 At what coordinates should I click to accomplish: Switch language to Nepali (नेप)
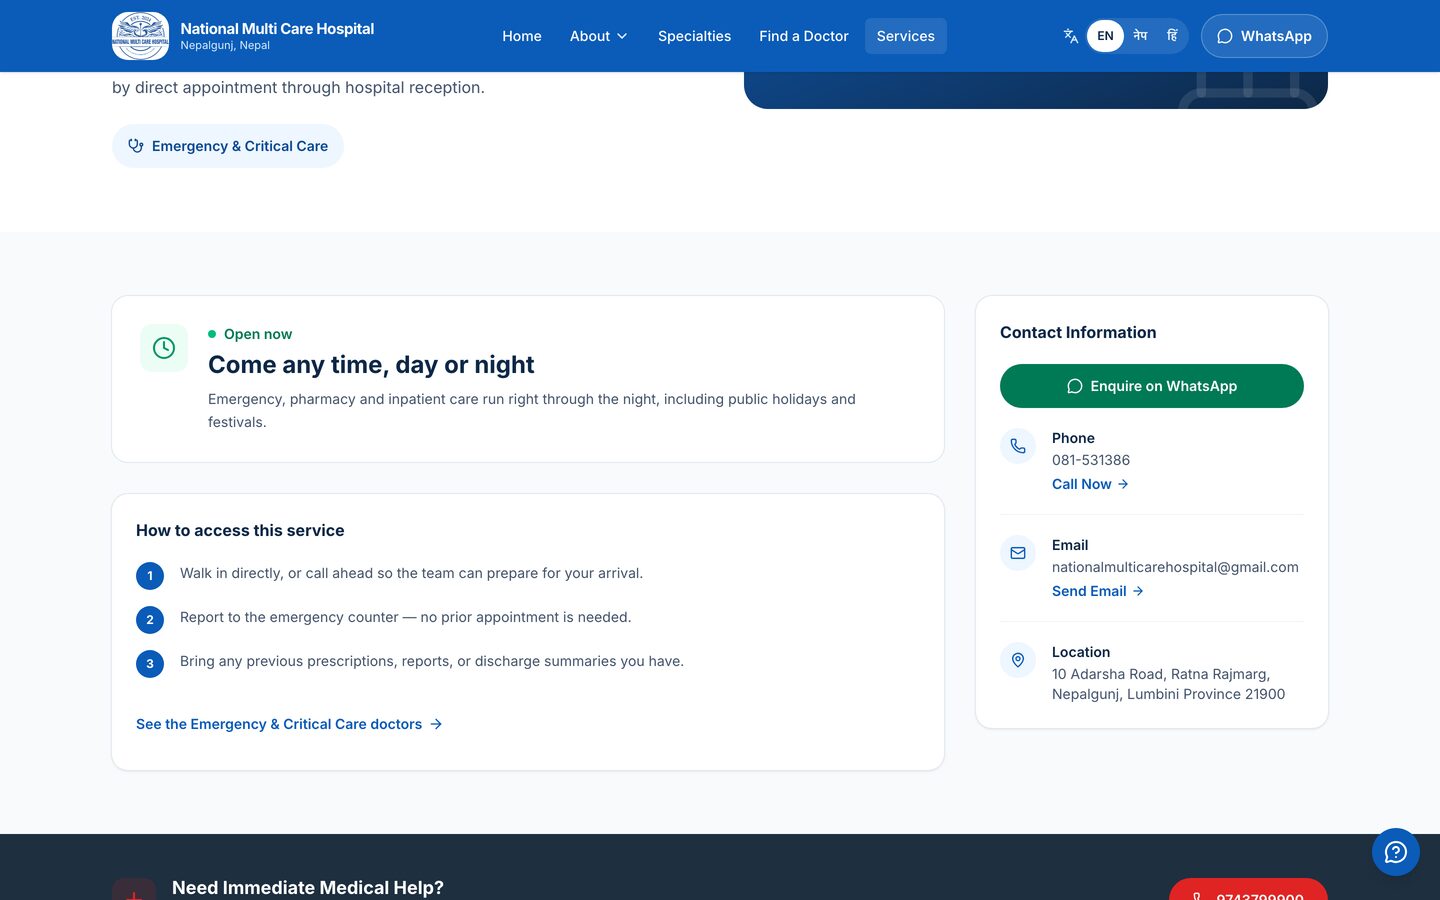pyautogui.click(x=1140, y=36)
